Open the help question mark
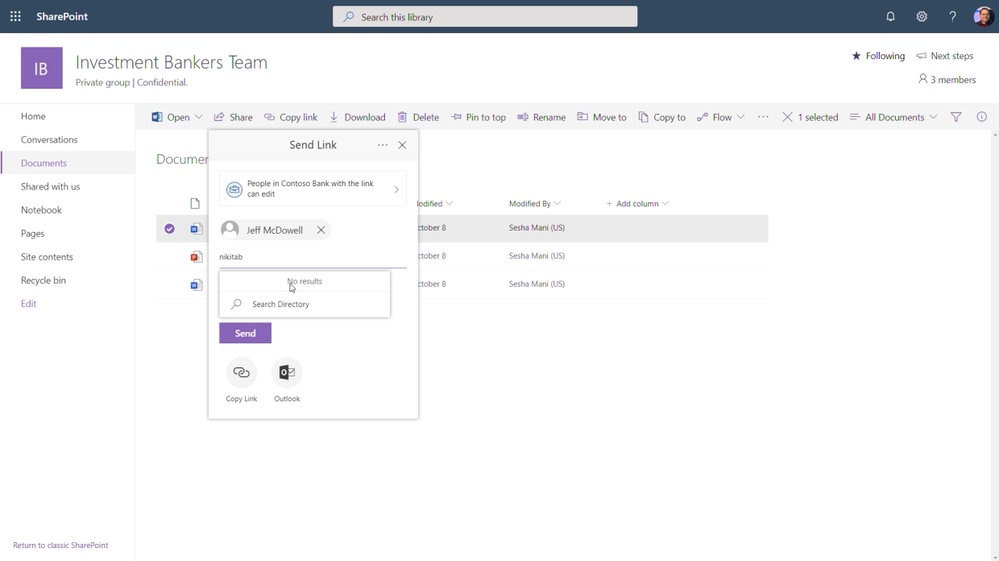999x561 pixels. point(952,17)
